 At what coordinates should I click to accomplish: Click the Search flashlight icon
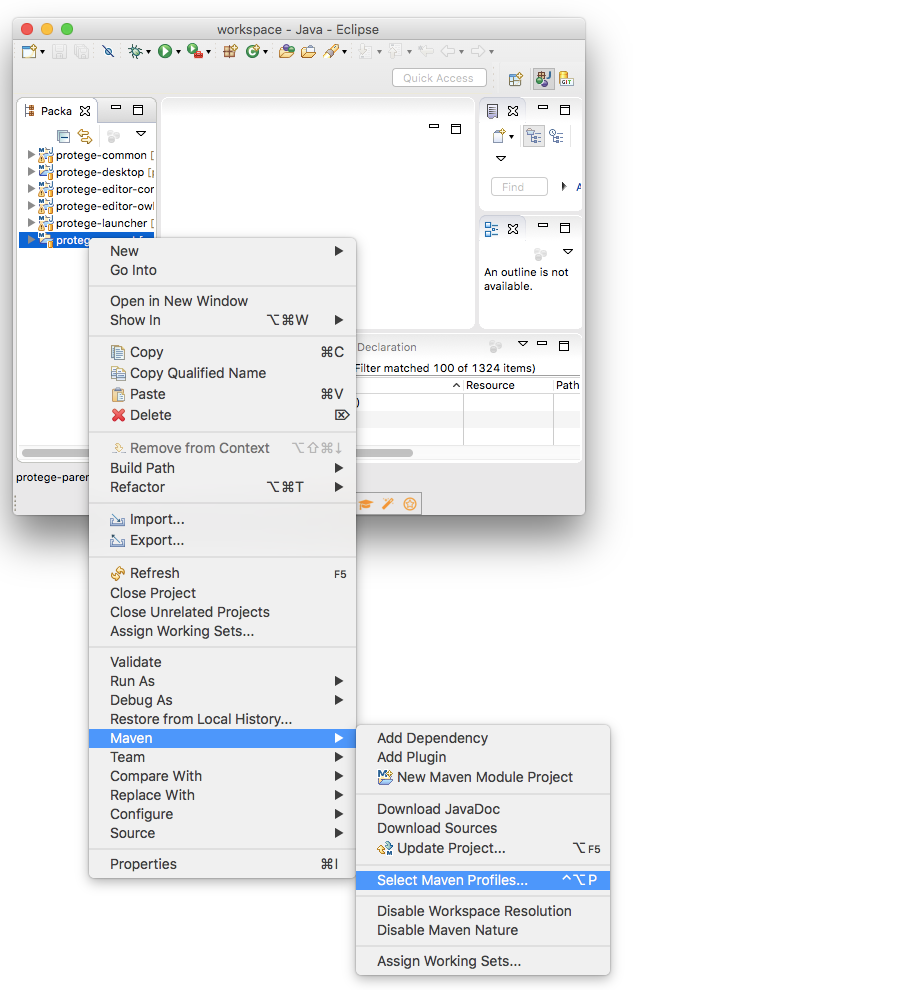point(331,51)
